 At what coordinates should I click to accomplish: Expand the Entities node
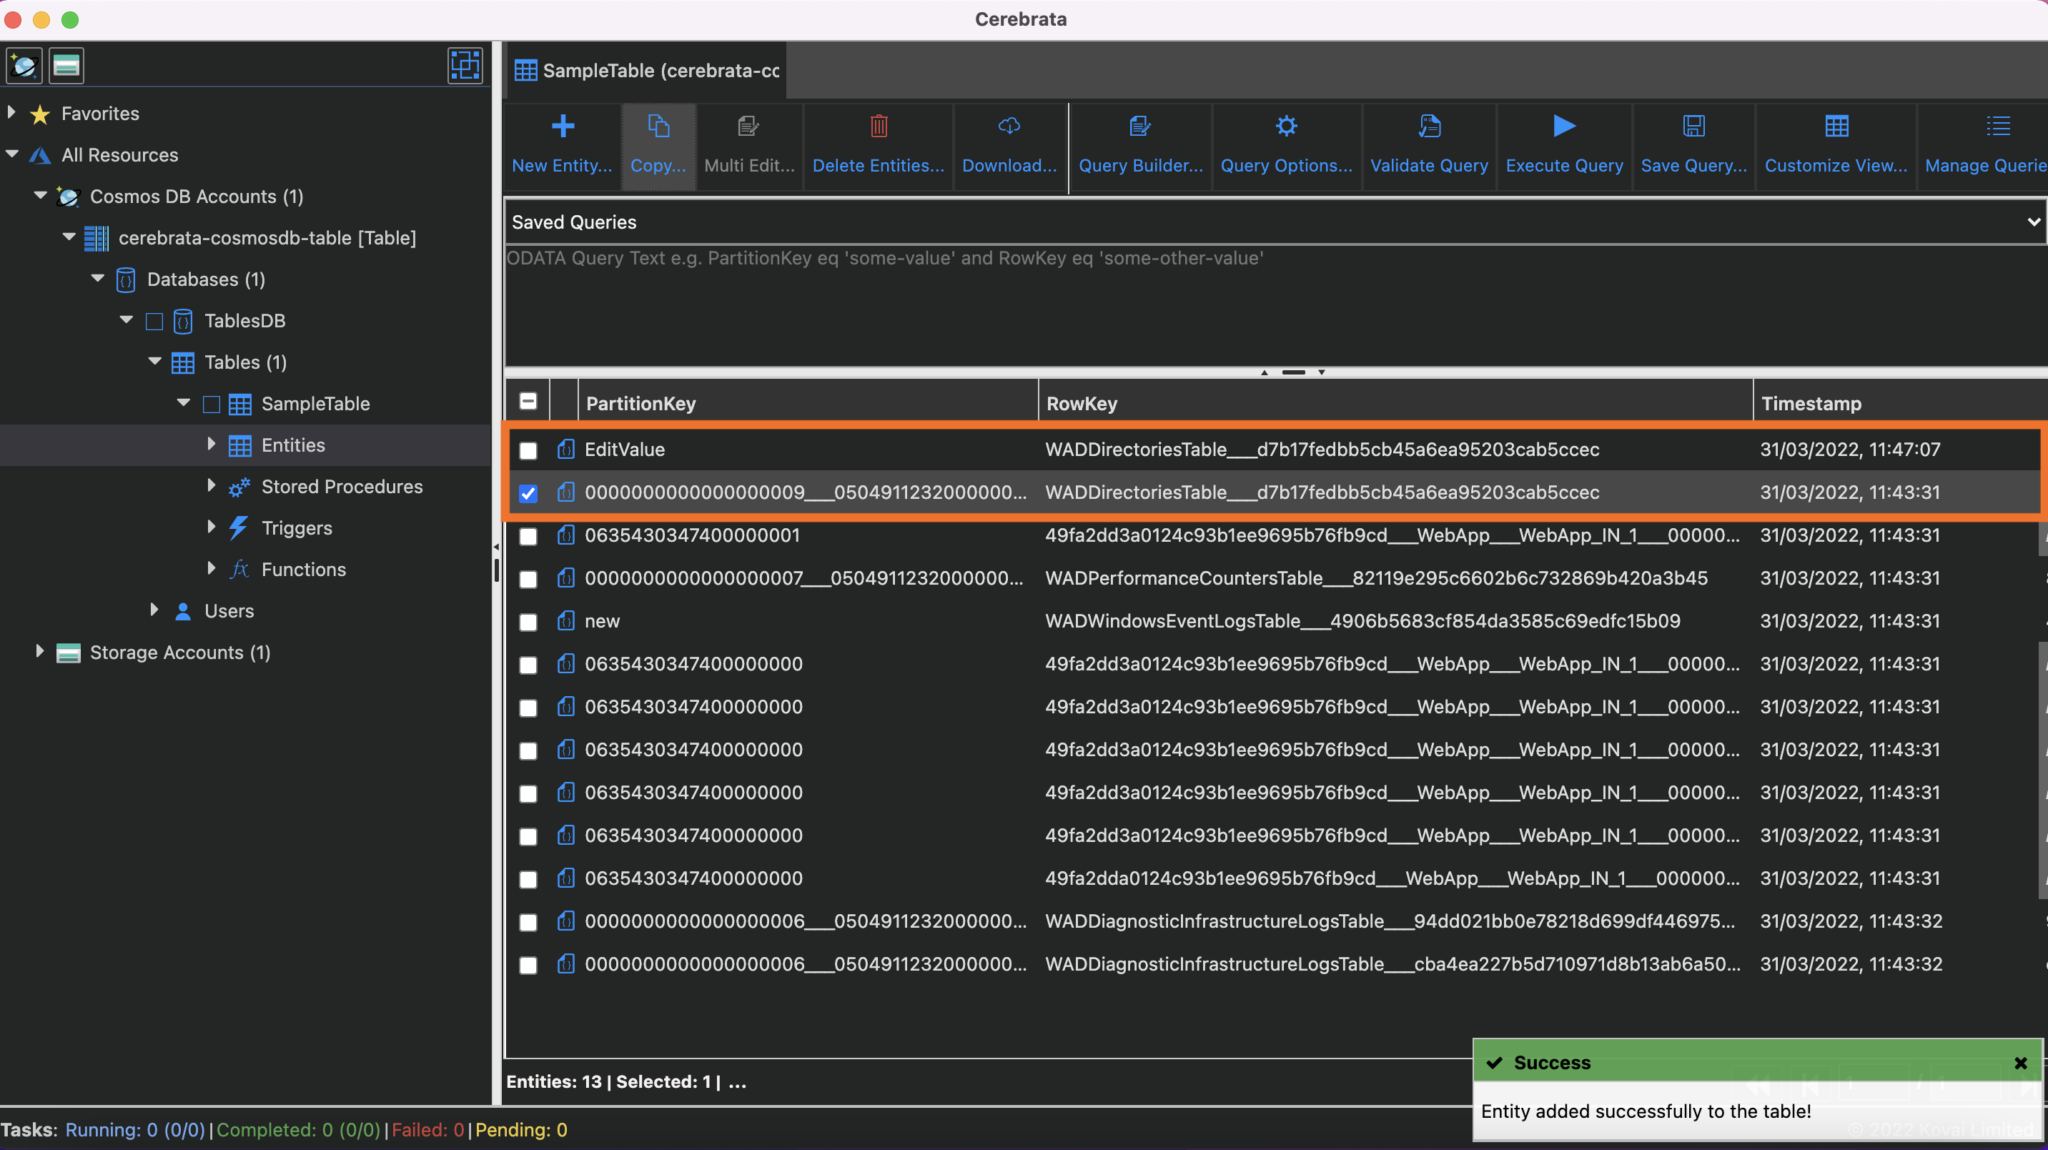tap(211, 444)
